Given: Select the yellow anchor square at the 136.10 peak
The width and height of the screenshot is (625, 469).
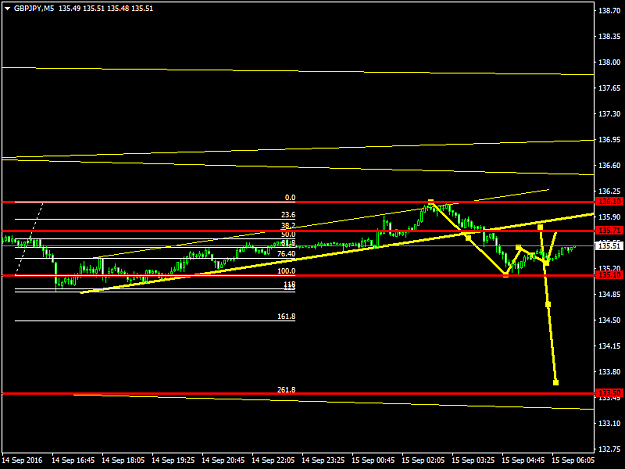Looking at the screenshot, I should tap(430, 202).
